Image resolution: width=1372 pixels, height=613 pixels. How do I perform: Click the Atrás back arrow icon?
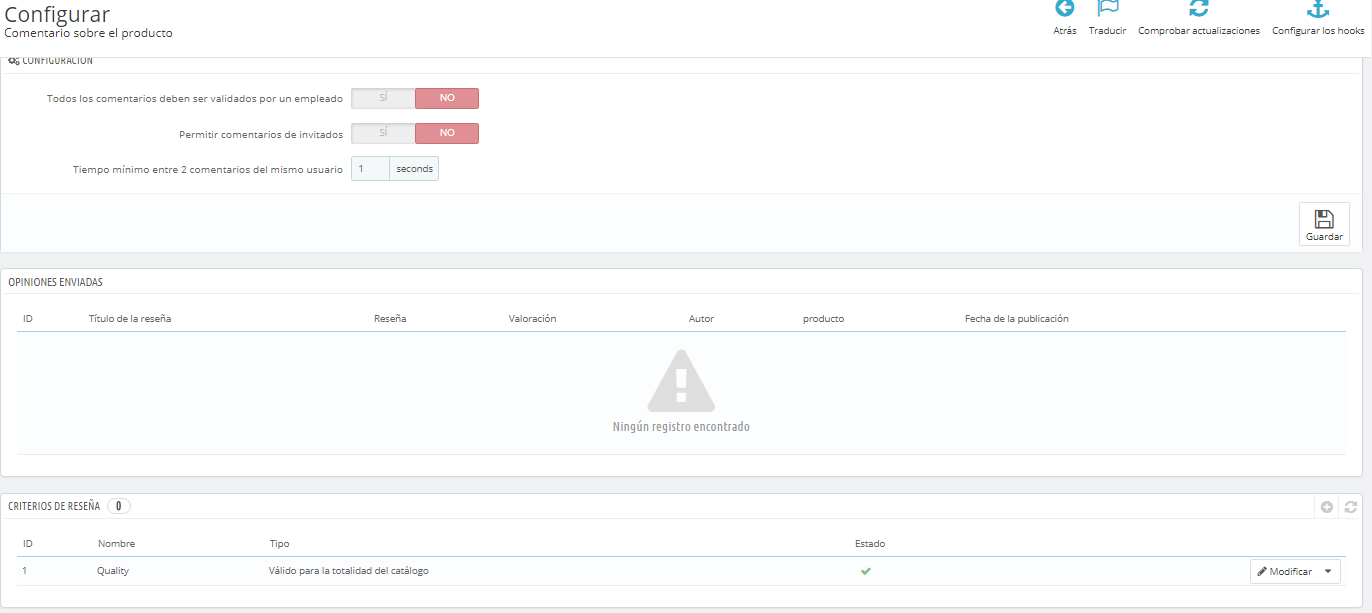tap(1065, 8)
